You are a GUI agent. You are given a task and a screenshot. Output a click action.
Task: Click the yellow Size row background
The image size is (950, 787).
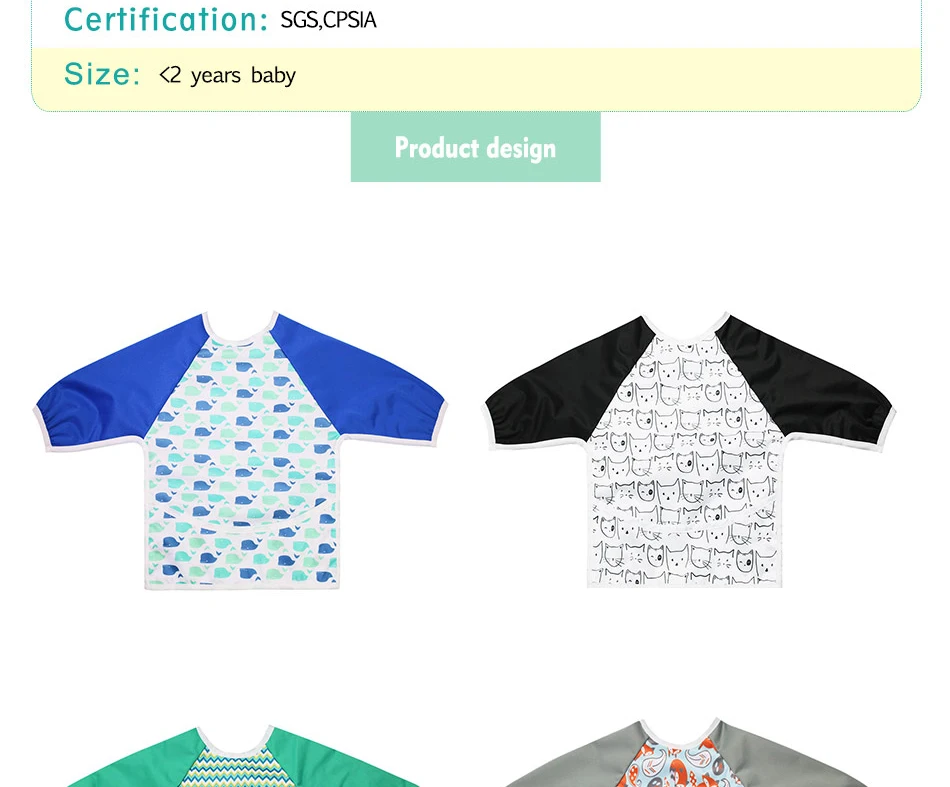click(x=476, y=79)
